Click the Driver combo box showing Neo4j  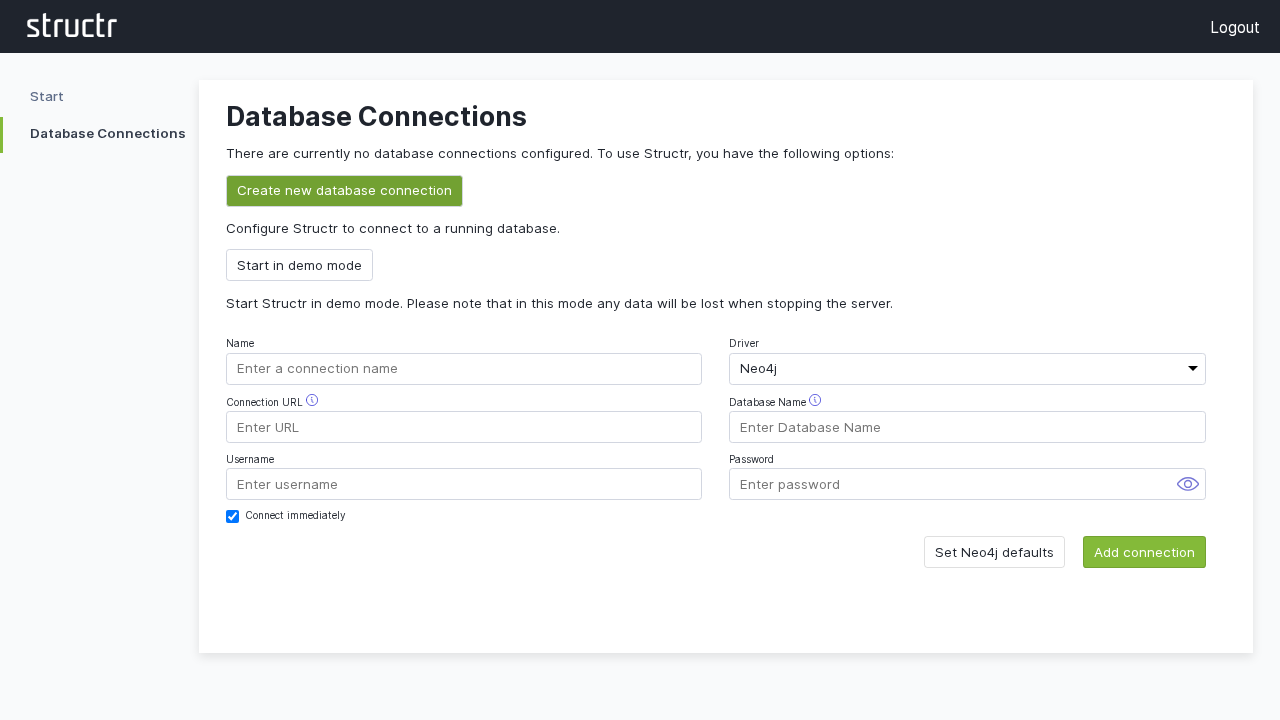967,368
